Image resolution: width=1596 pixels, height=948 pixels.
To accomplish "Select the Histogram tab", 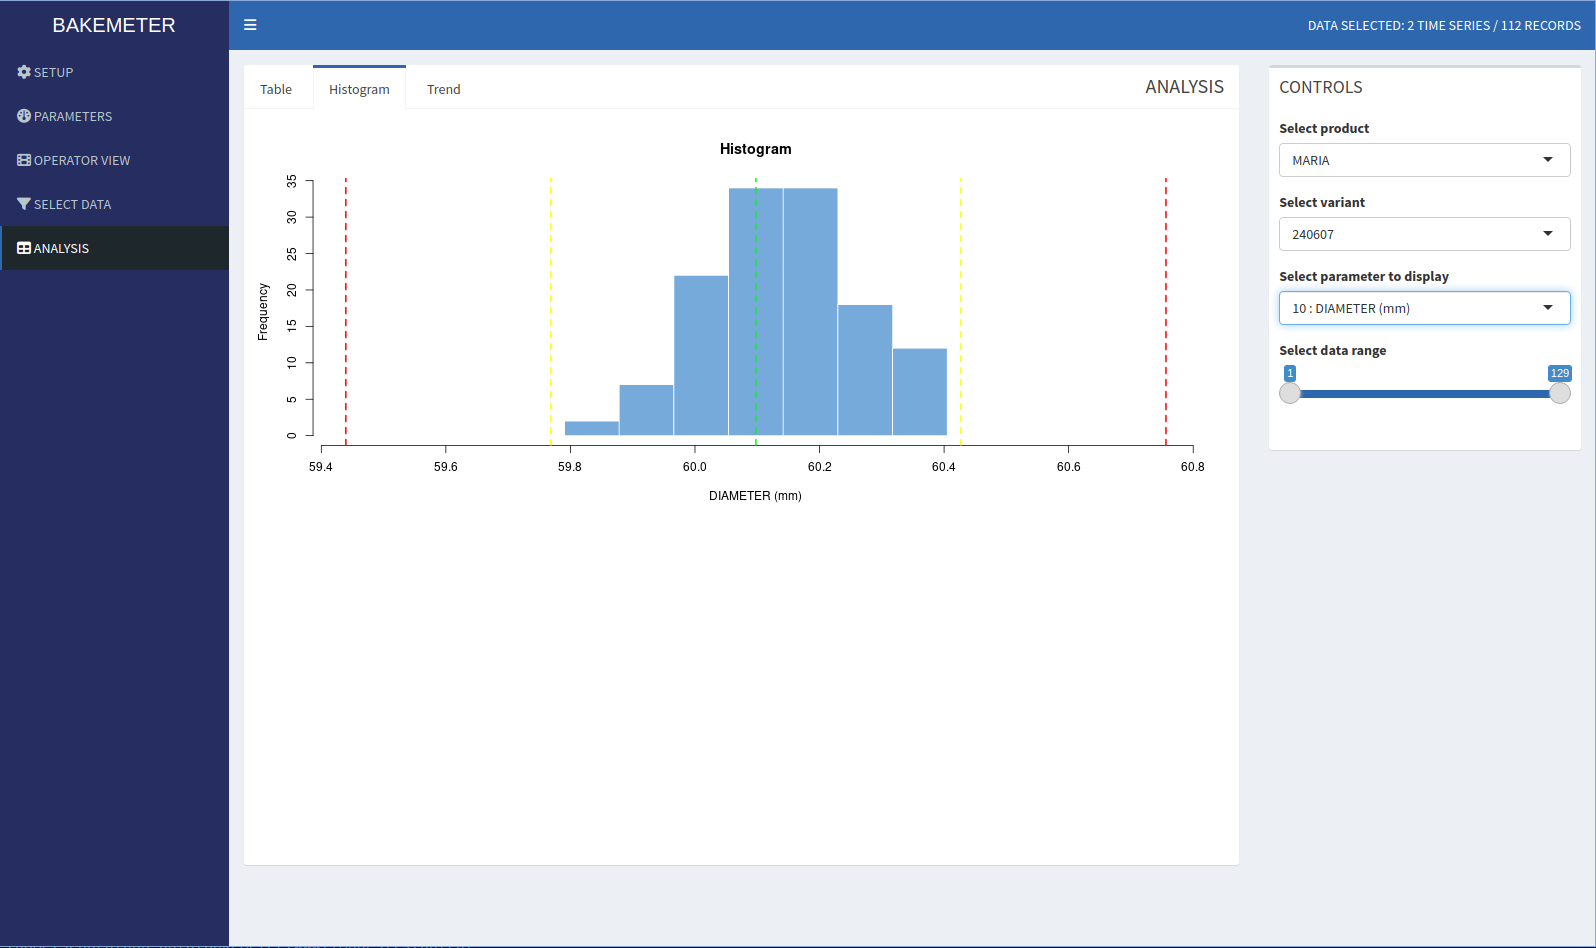I will pos(359,89).
